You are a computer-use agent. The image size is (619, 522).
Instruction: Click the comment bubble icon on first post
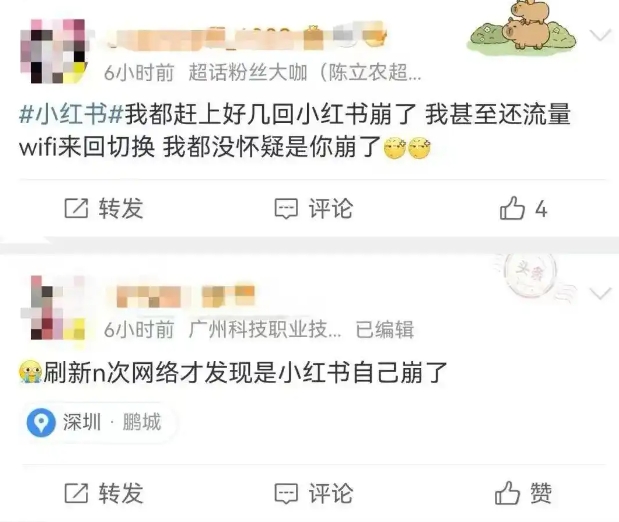point(286,208)
